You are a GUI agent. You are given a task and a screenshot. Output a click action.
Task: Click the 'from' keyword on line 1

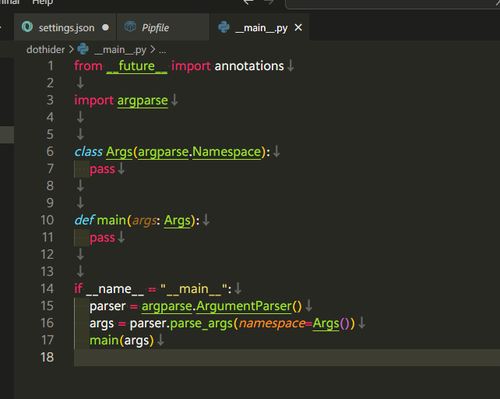[88, 66]
